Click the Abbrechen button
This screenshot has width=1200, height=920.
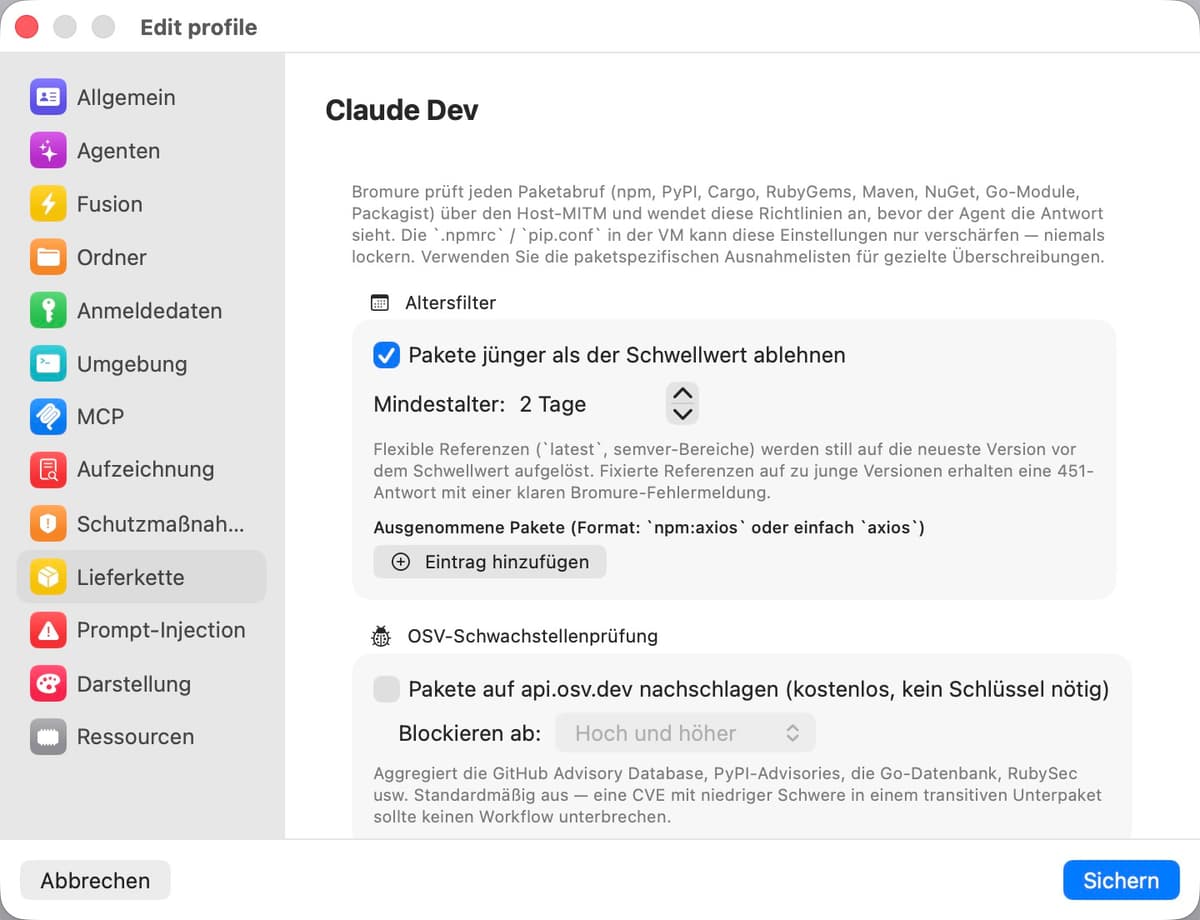coord(95,881)
